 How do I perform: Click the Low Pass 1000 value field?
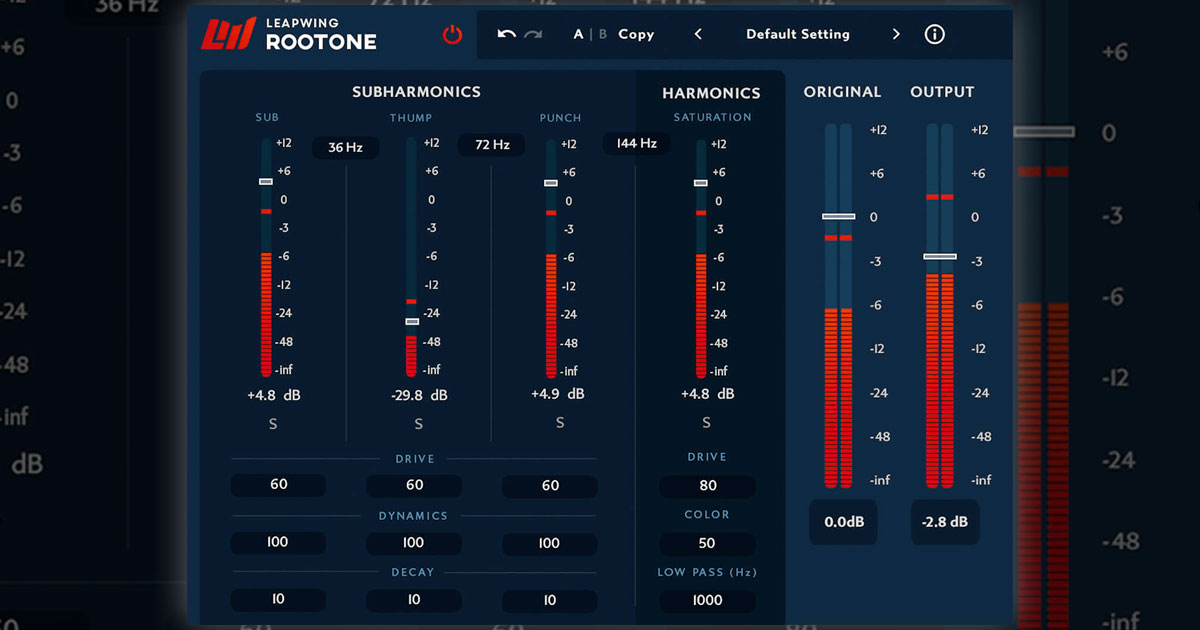coord(707,601)
